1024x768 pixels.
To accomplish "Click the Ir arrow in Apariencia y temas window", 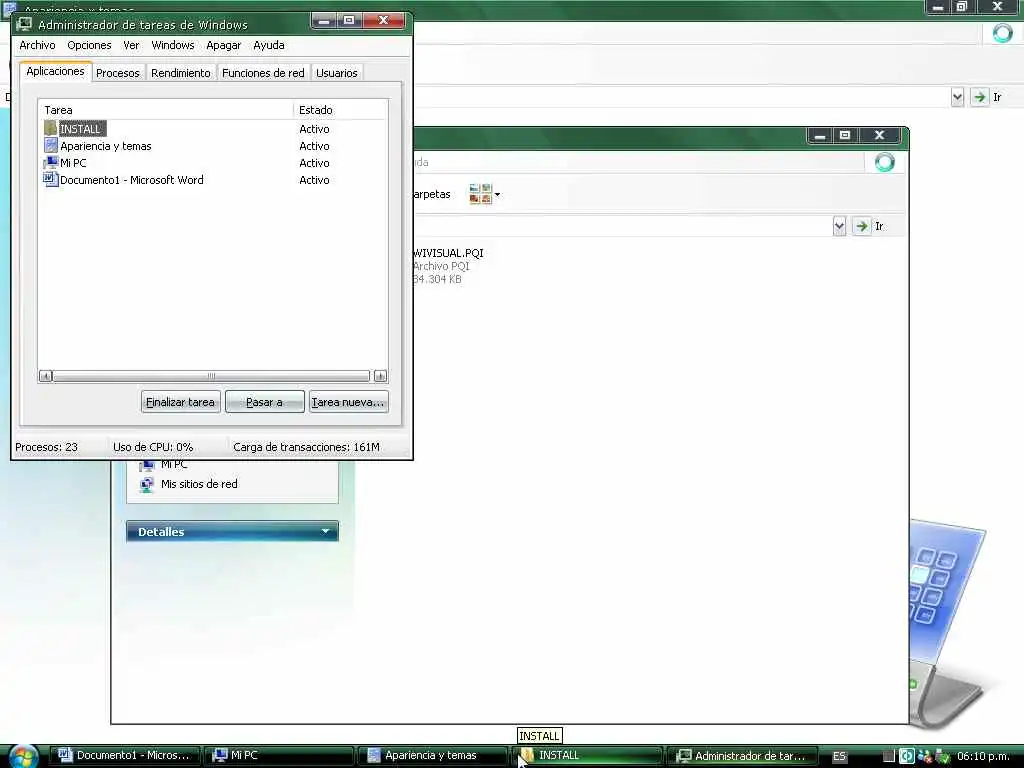I will [x=979, y=97].
